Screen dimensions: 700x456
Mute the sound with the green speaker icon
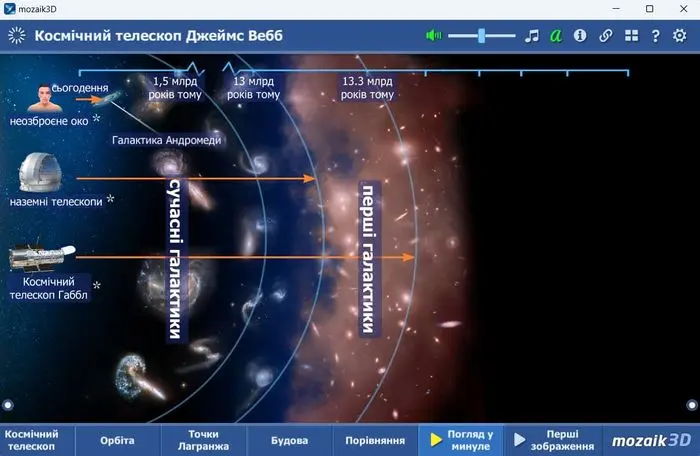click(433, 35)
